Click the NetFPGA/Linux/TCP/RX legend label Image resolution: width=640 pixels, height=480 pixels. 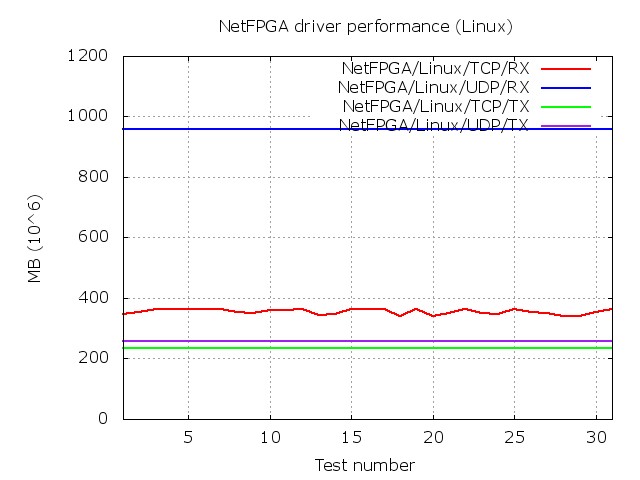(x=436, y=69)
